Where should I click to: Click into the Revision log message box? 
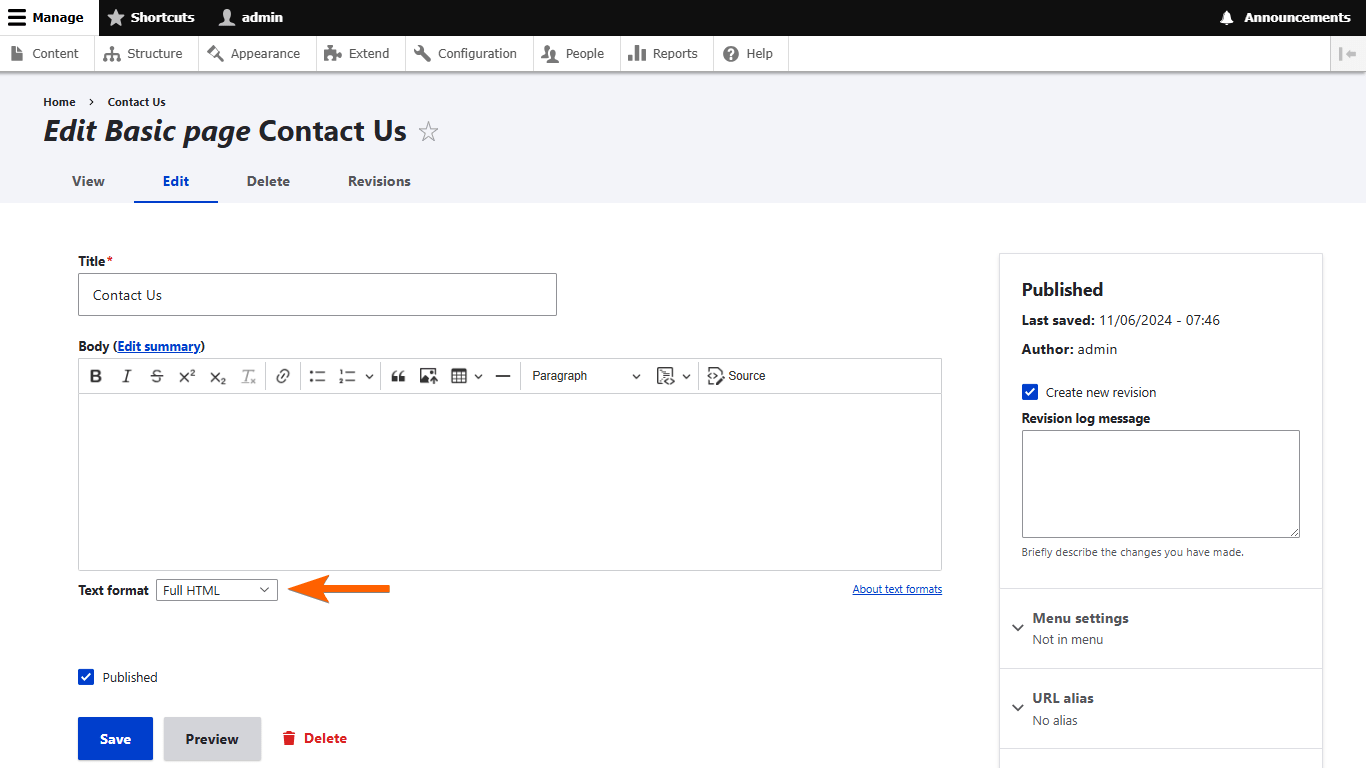[x=1160, y=484]
